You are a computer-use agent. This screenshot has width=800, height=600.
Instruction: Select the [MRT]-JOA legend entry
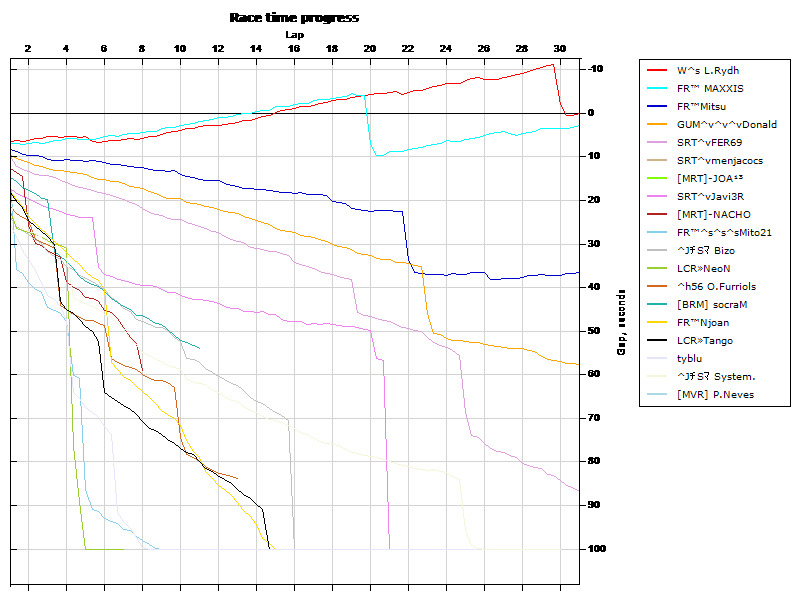[x=710, y=178]
